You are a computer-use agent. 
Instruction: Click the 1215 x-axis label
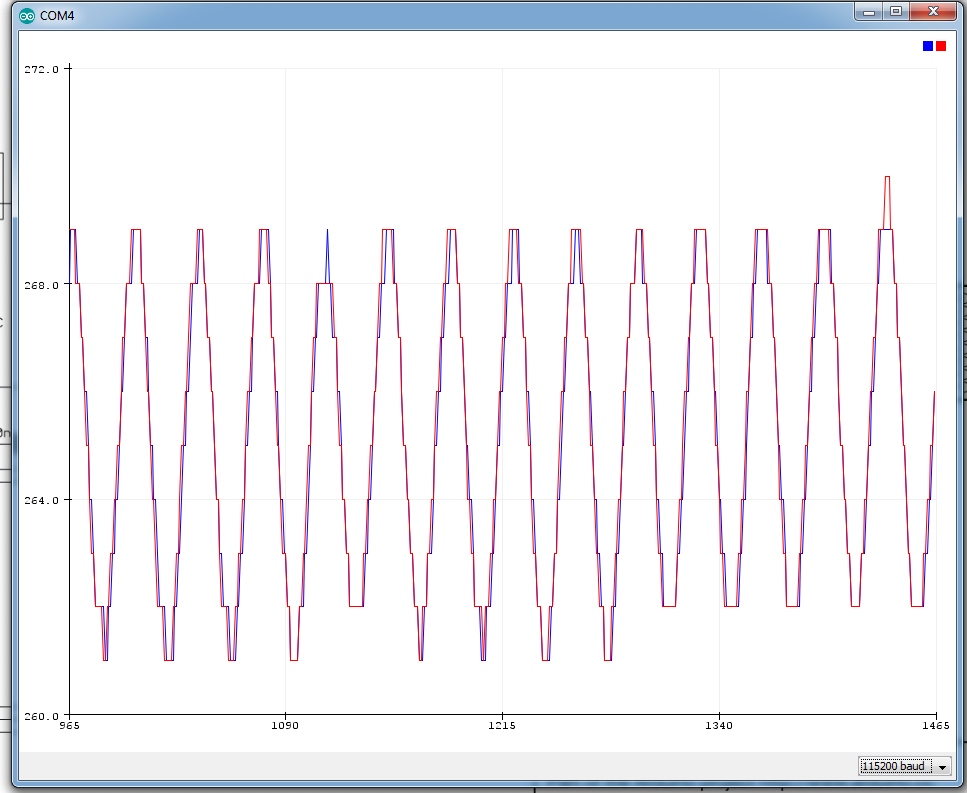[502, 726]
